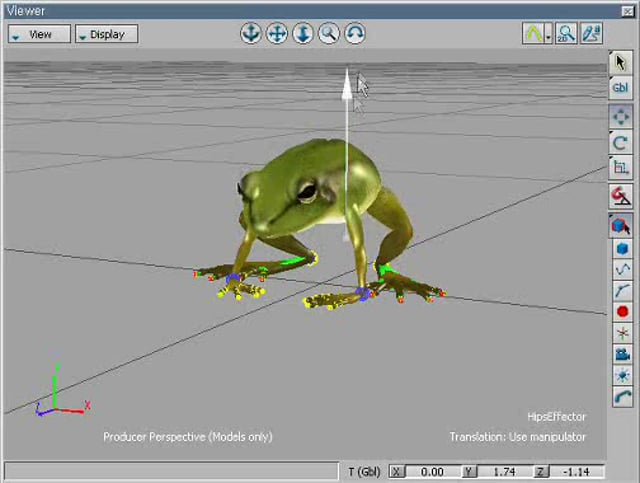
Task: Toggle the red octagon marker visibility icon
Action: pos(622,312)
